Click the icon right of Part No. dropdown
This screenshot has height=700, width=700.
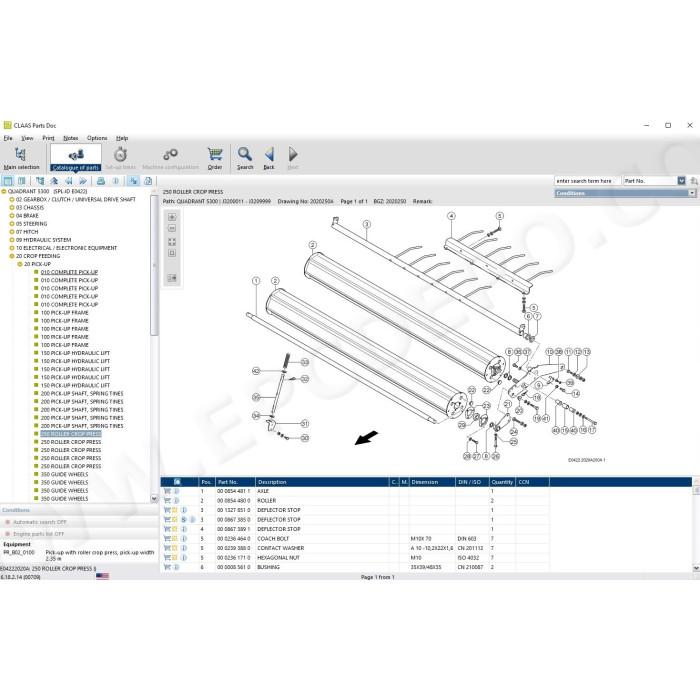coord(694,181)
